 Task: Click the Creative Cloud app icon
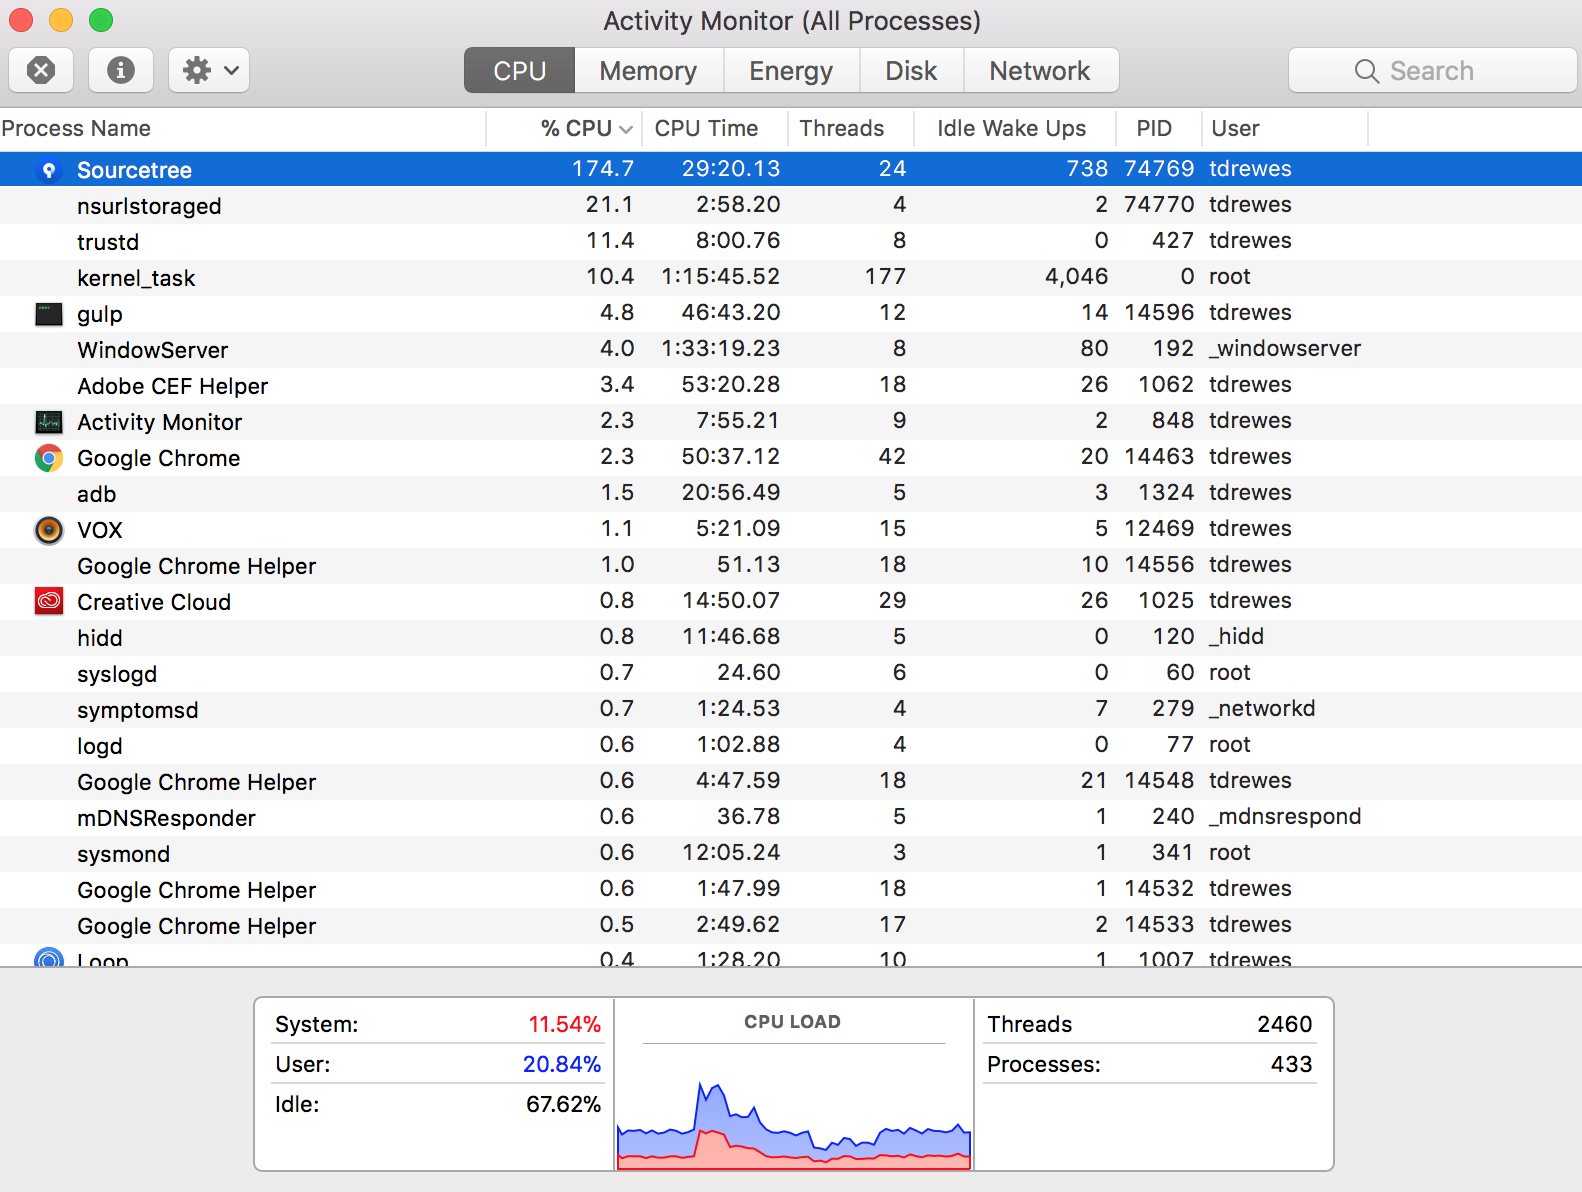coord(48,601)
